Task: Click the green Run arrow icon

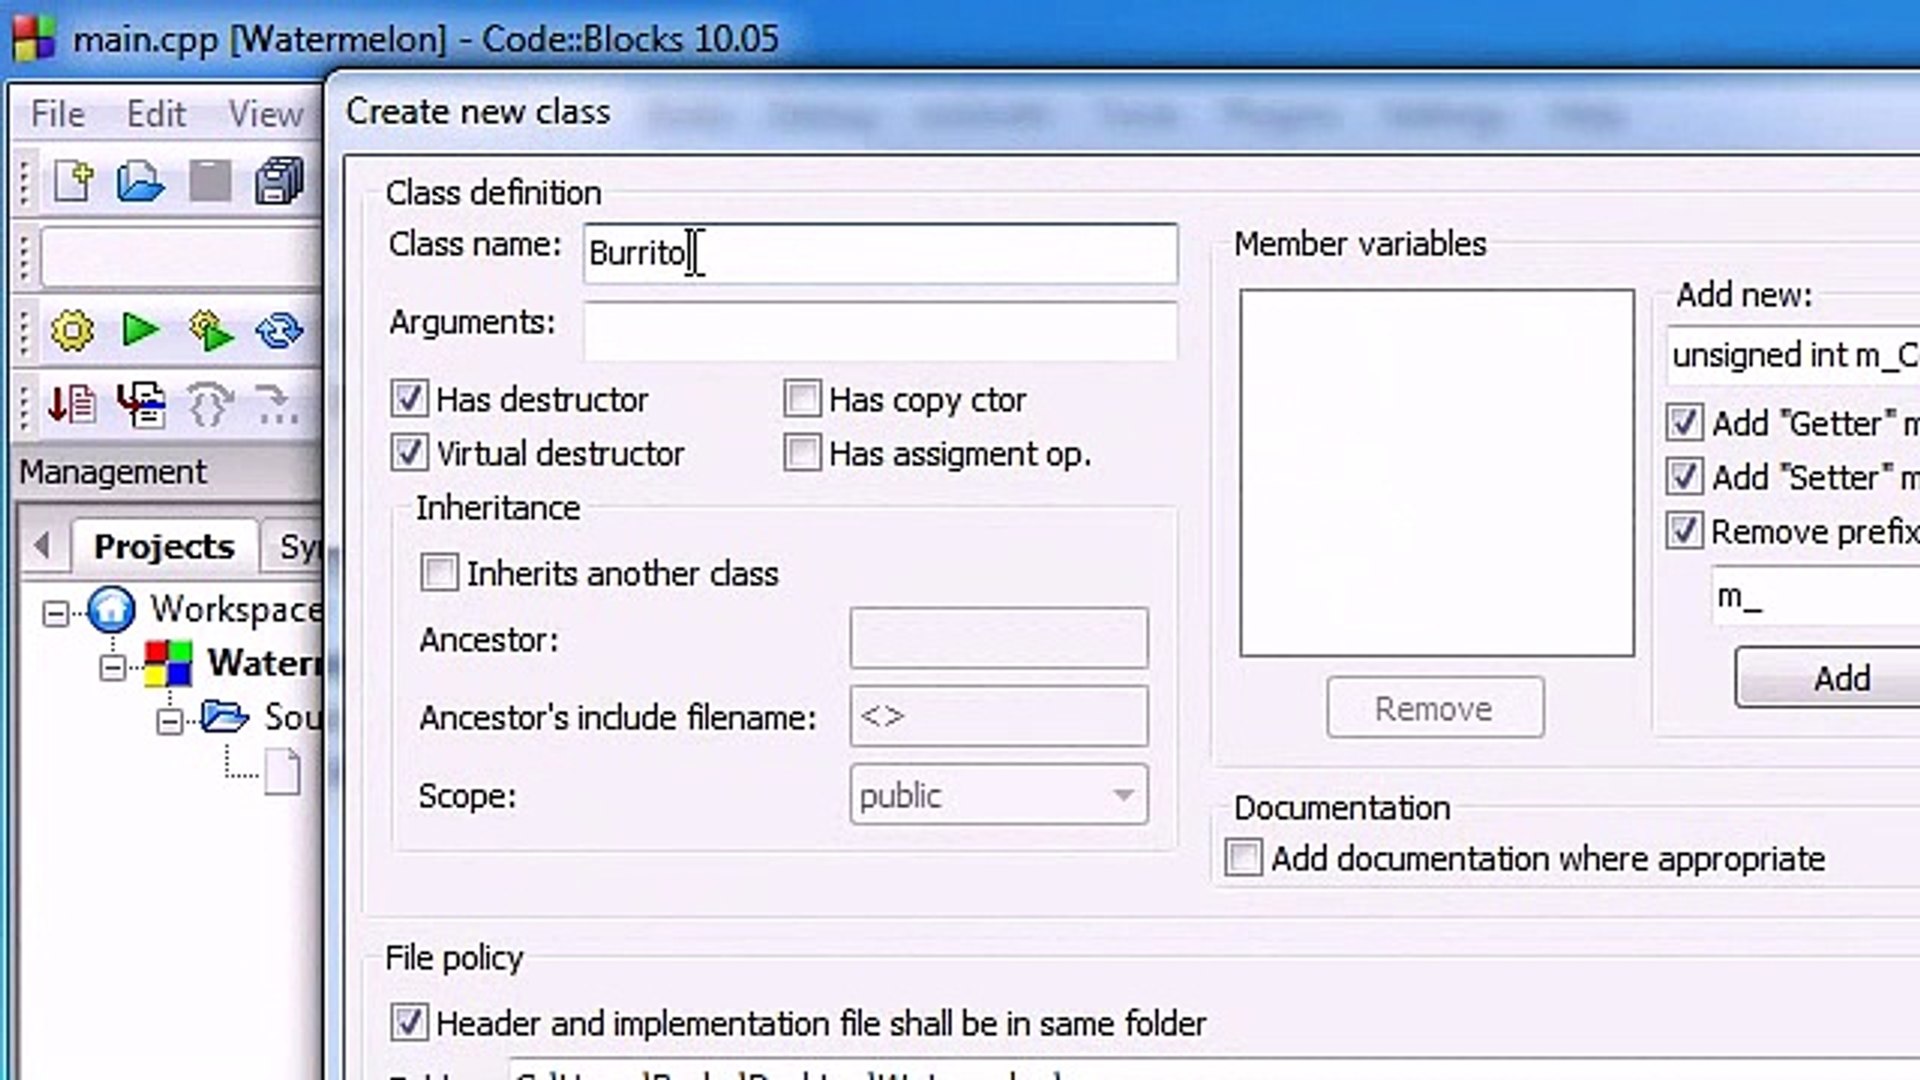Action: click(139, 329)
